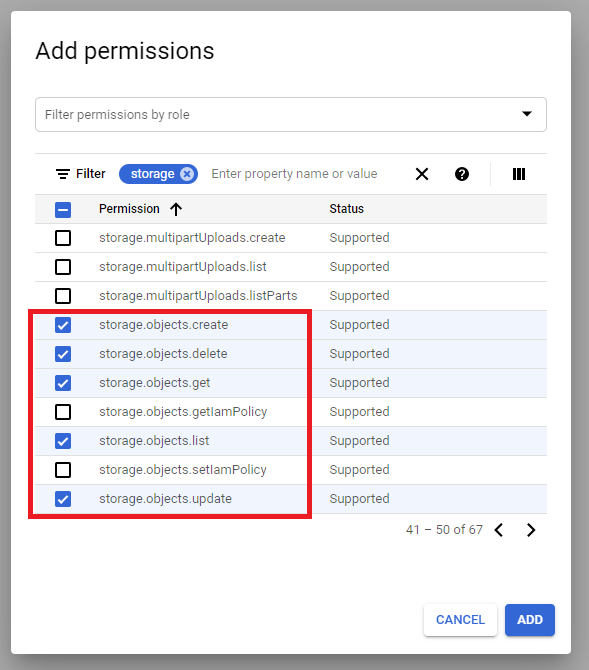Check storage.objects.getIamPolicy permission

[x=63, y=412]
